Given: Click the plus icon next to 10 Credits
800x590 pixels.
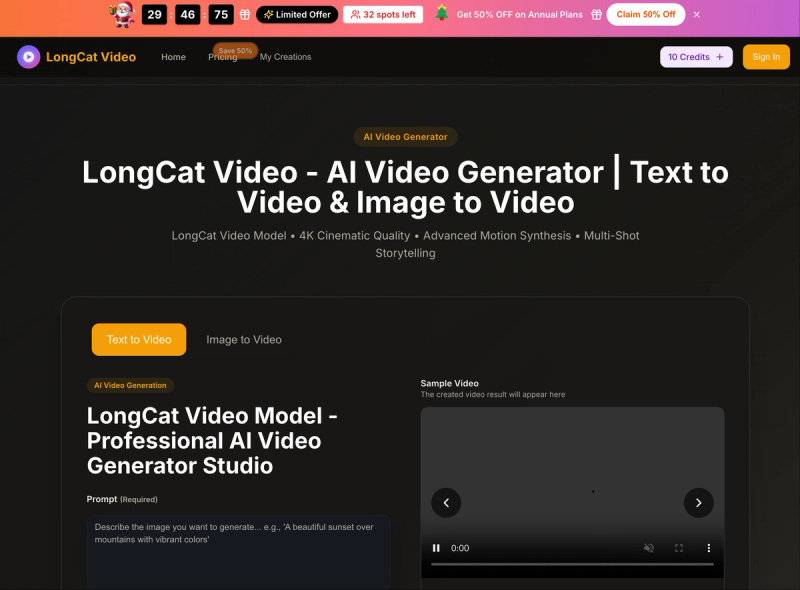Looking at the screenshot, I should (x=718, y=57).
